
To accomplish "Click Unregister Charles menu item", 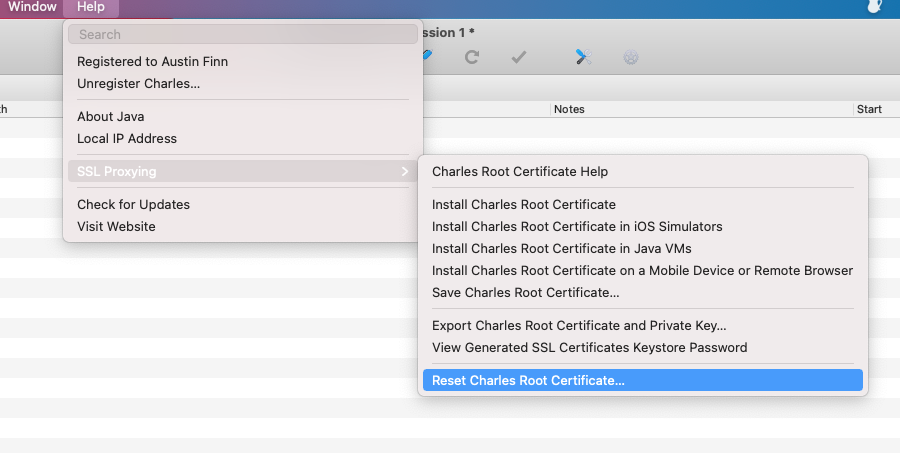I will (138, 84).
